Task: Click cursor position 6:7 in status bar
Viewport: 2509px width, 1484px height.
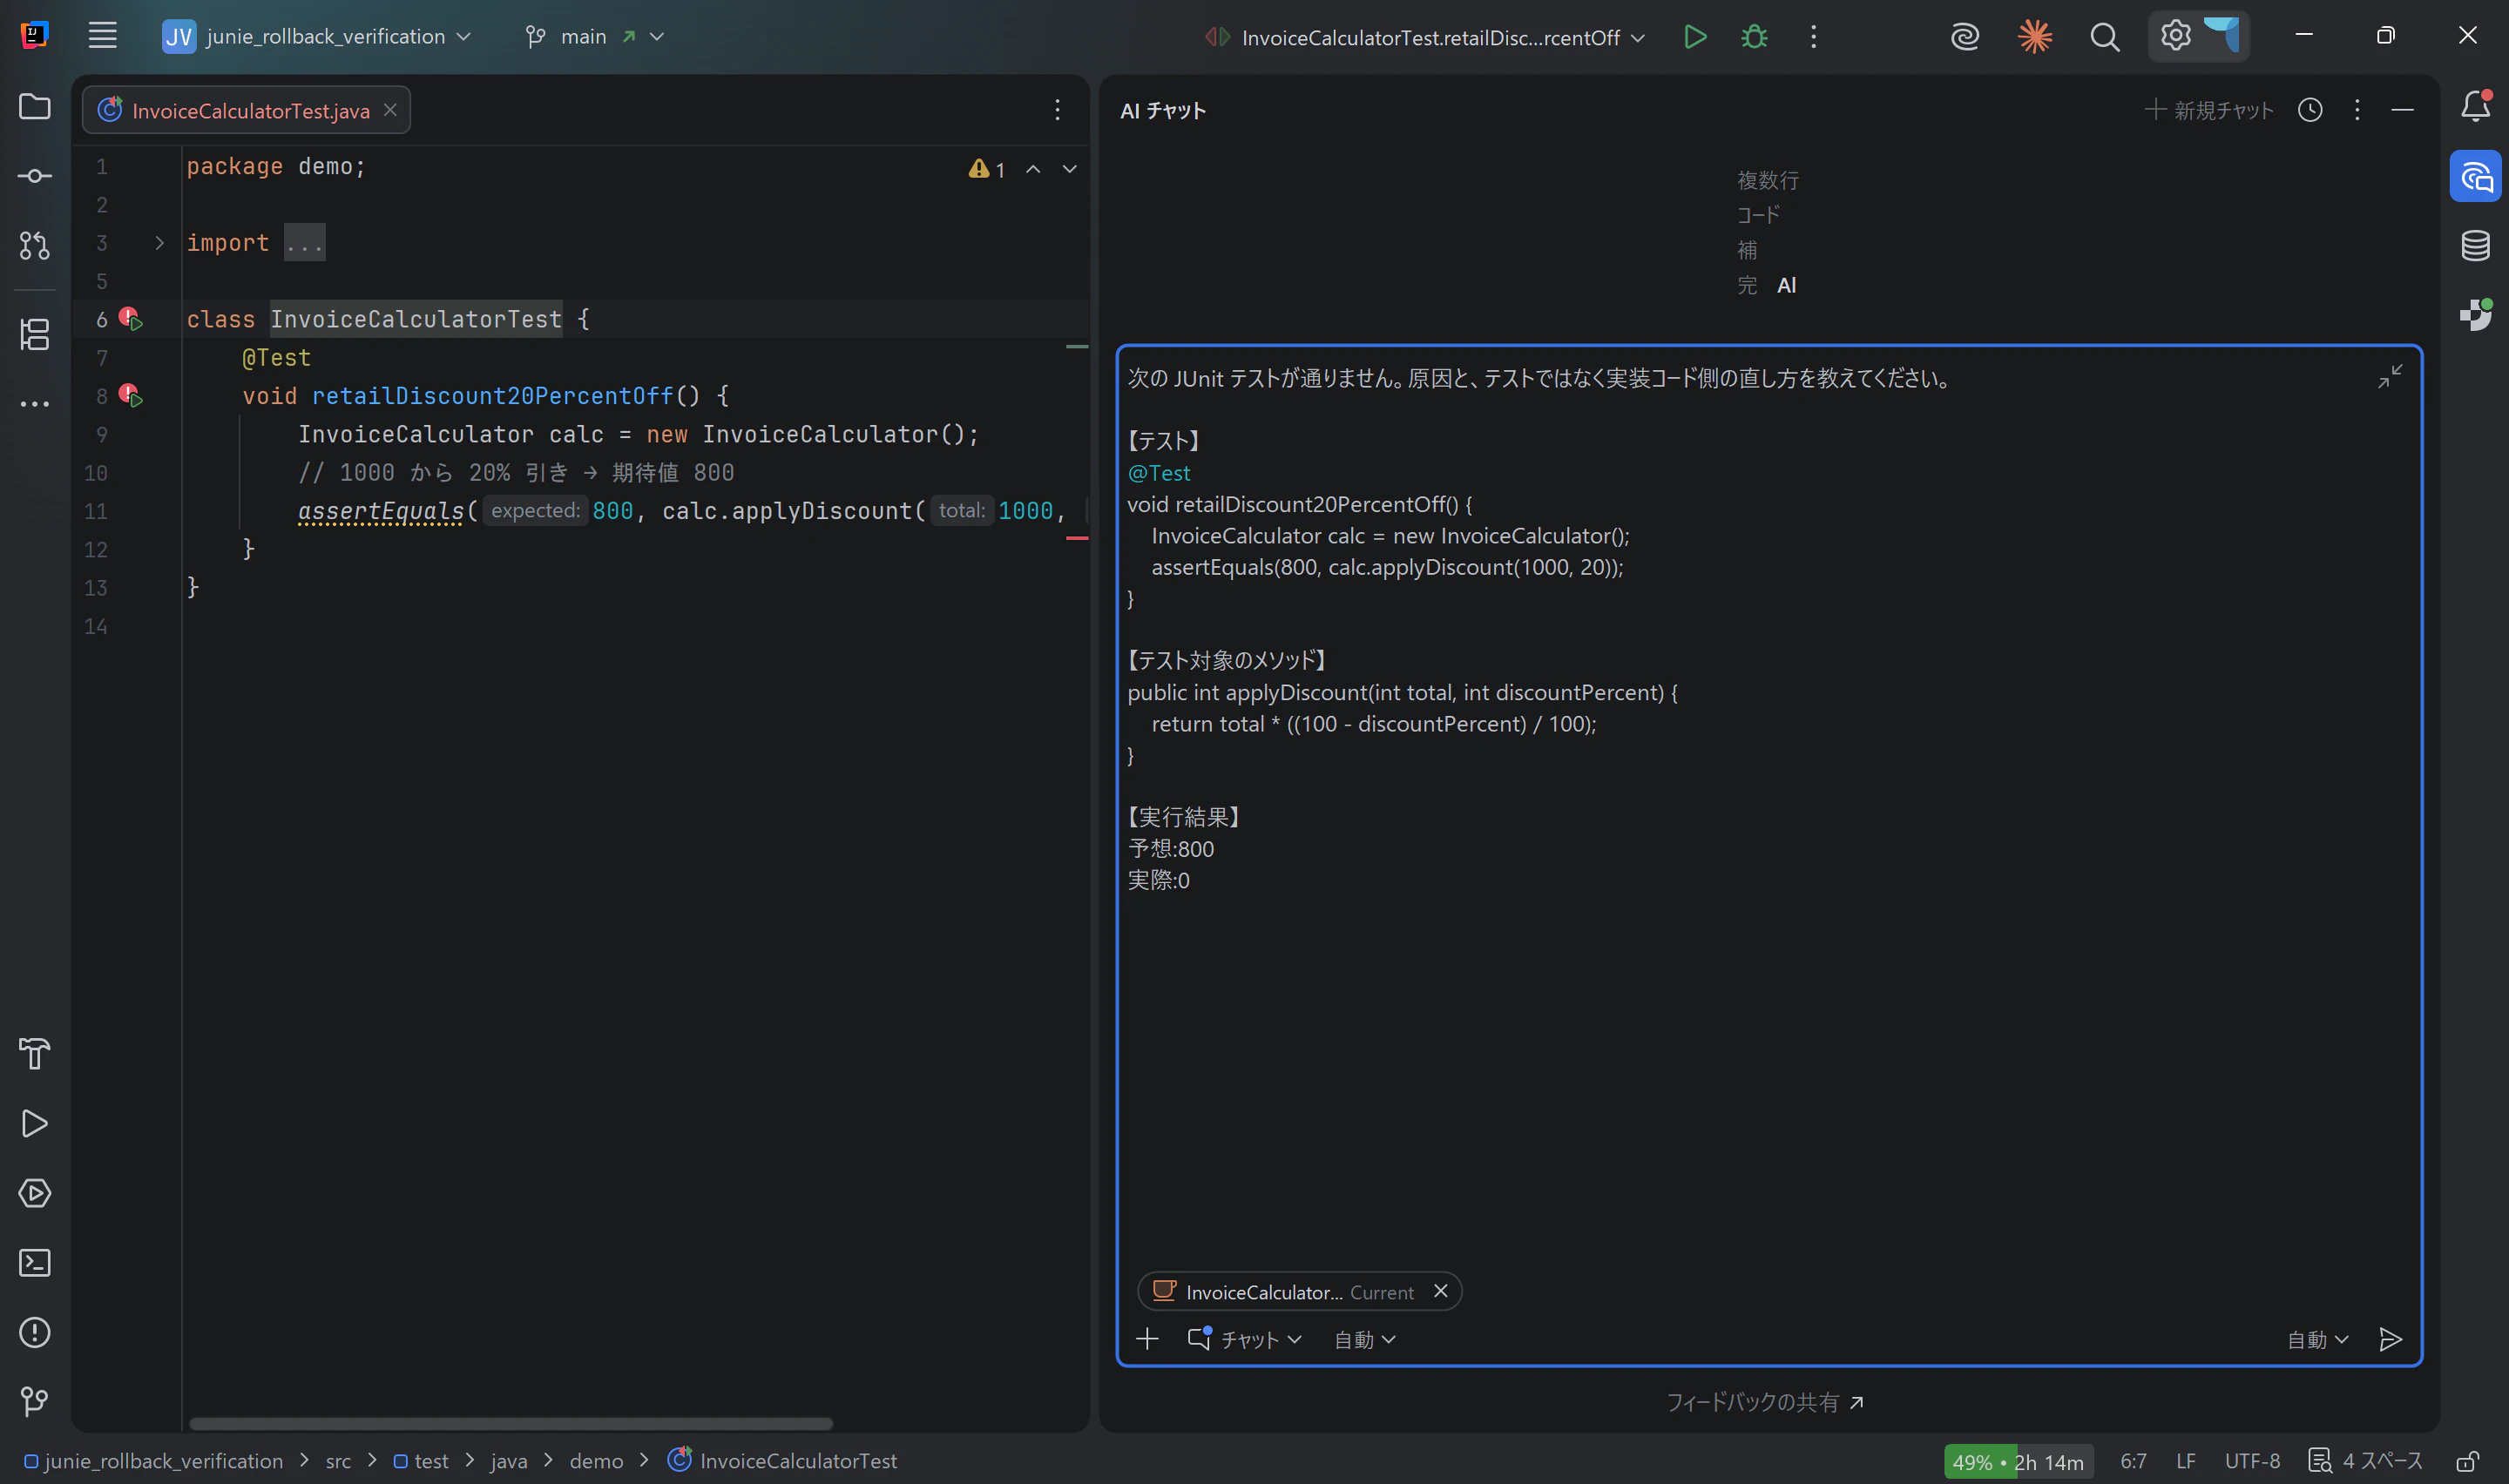Action: click(x=2133, y=1461)
